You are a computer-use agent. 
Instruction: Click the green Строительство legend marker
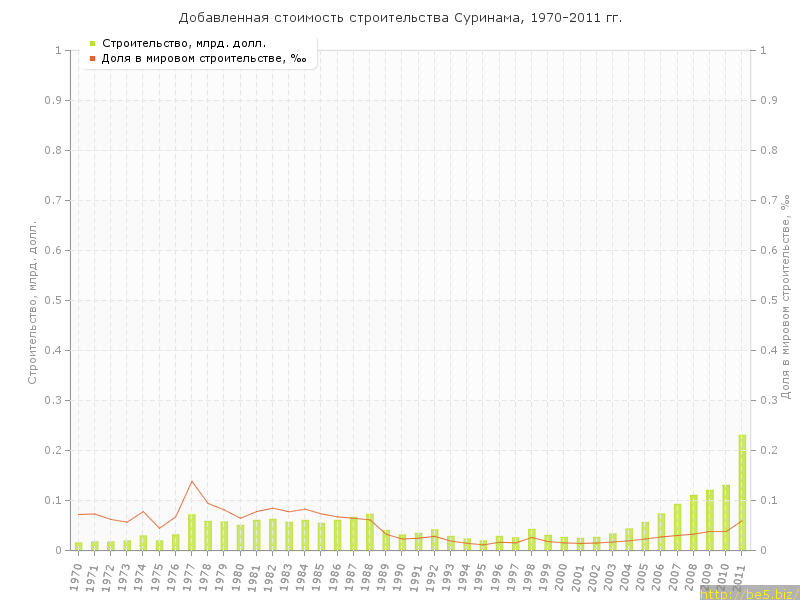pos(92,43)
